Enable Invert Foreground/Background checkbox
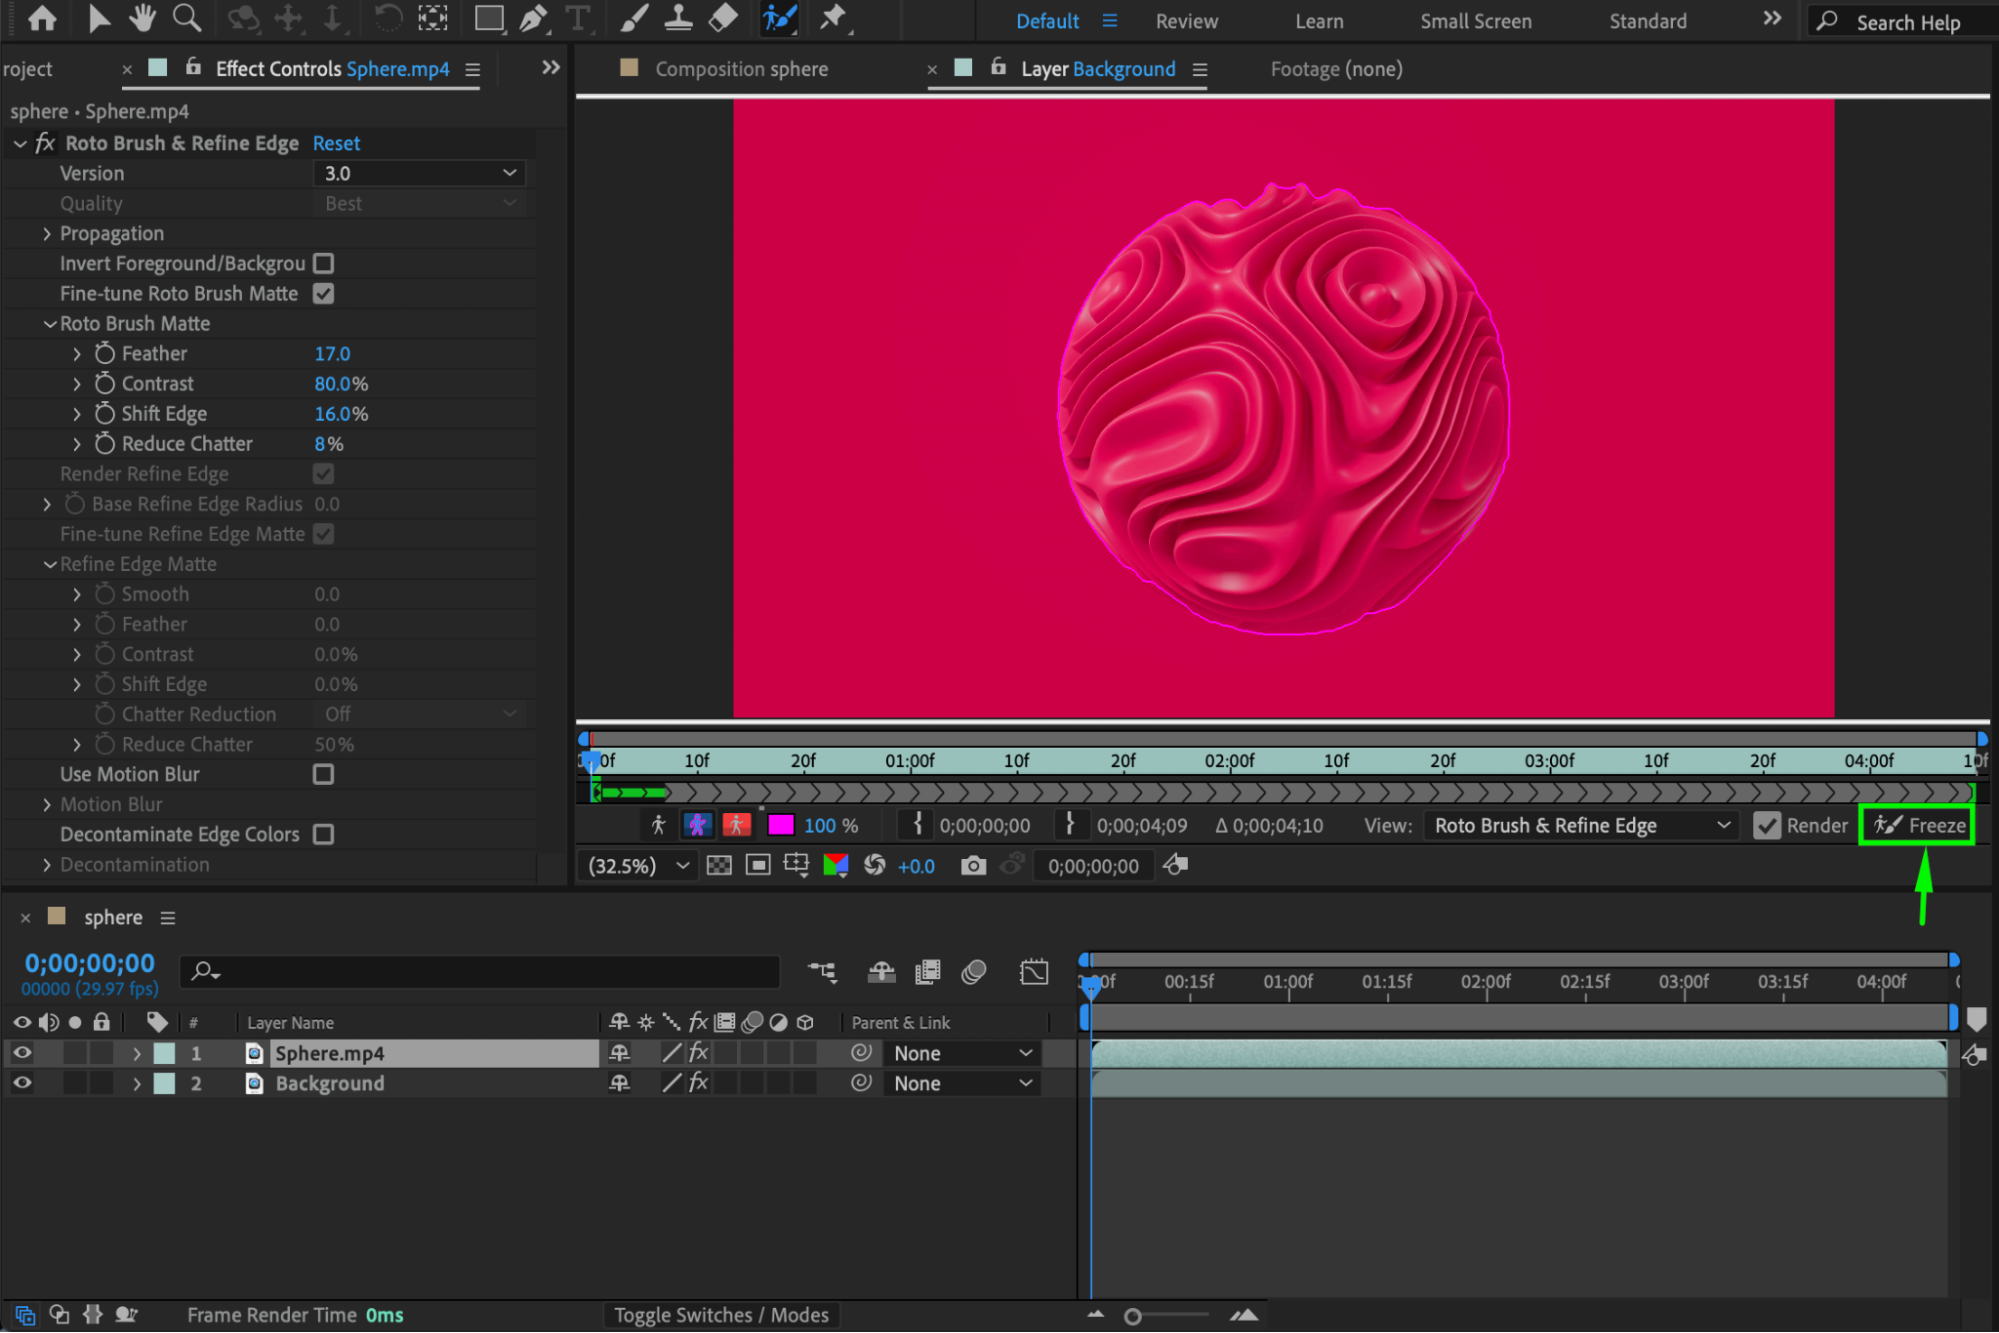 (323, 263)
